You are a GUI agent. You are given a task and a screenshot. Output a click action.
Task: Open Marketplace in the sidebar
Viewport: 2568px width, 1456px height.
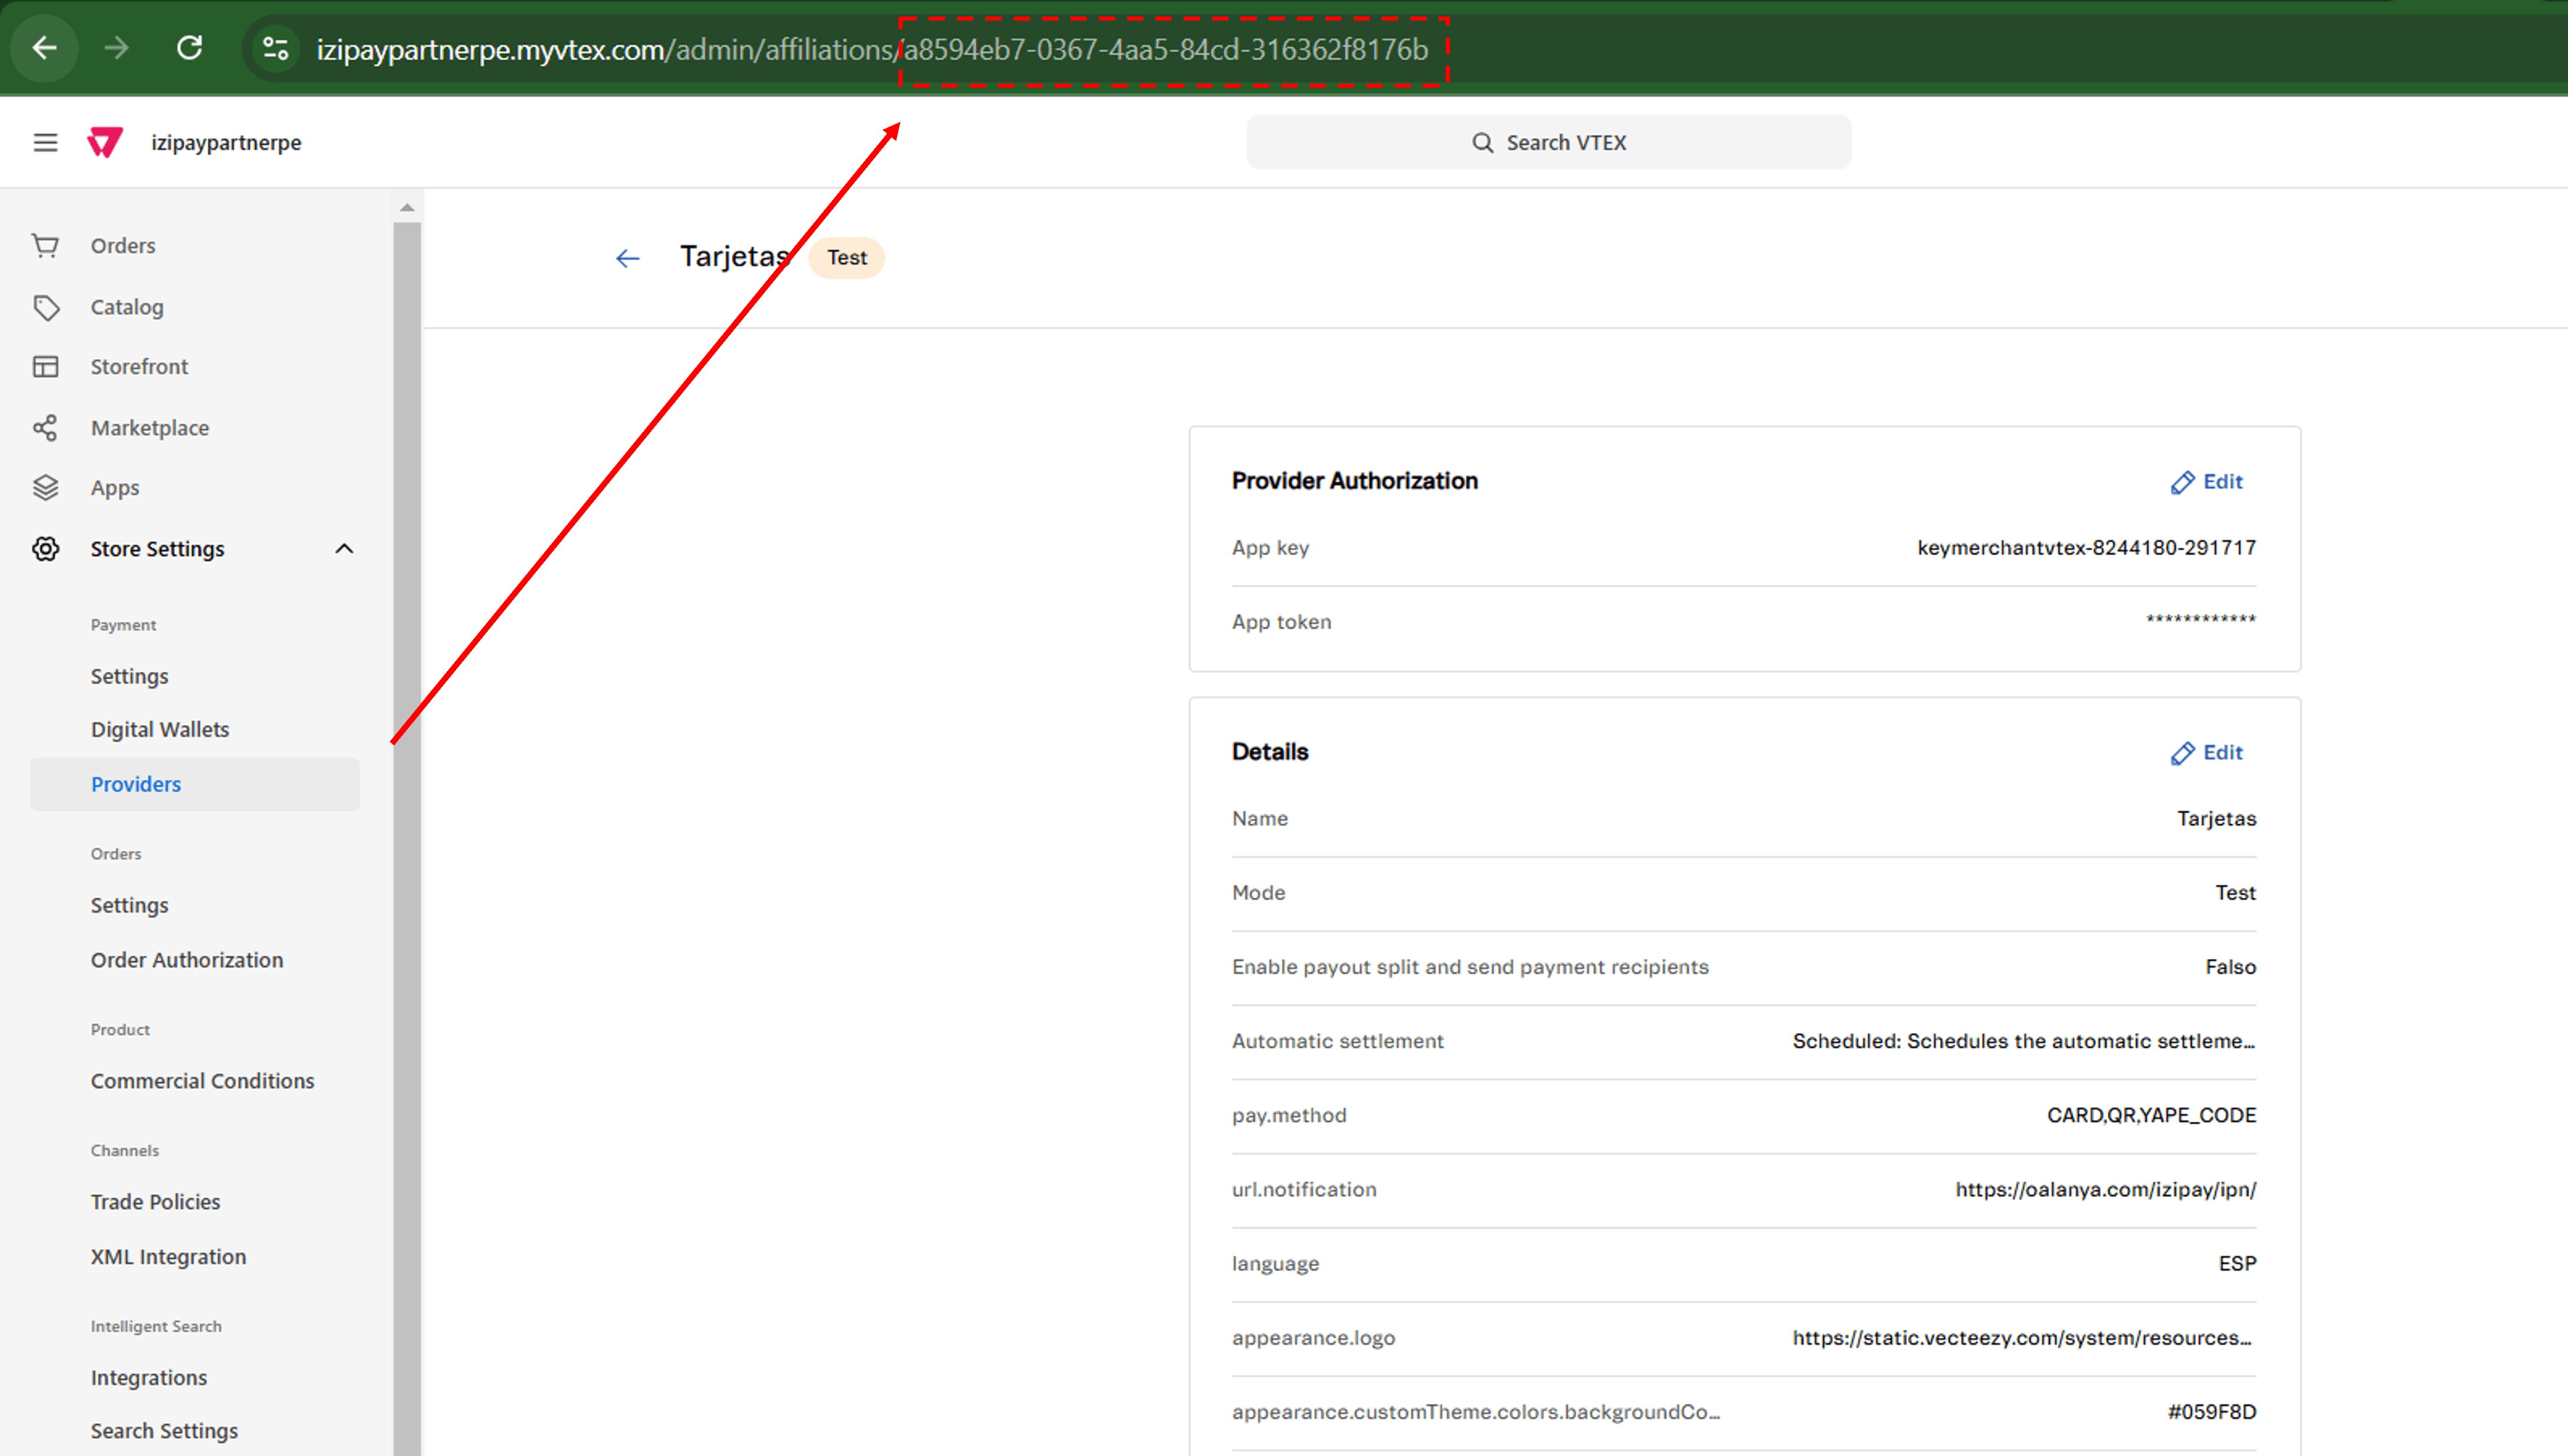click(x=150, y=427)
